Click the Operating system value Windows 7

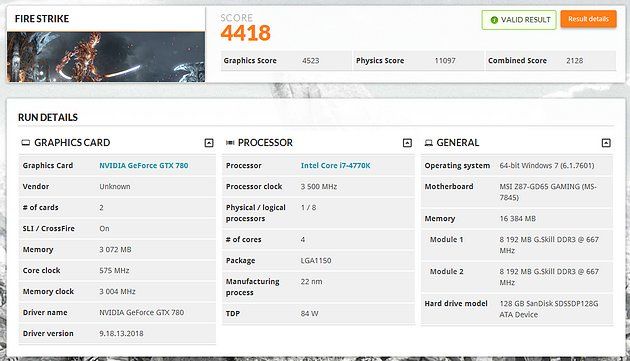546,166
